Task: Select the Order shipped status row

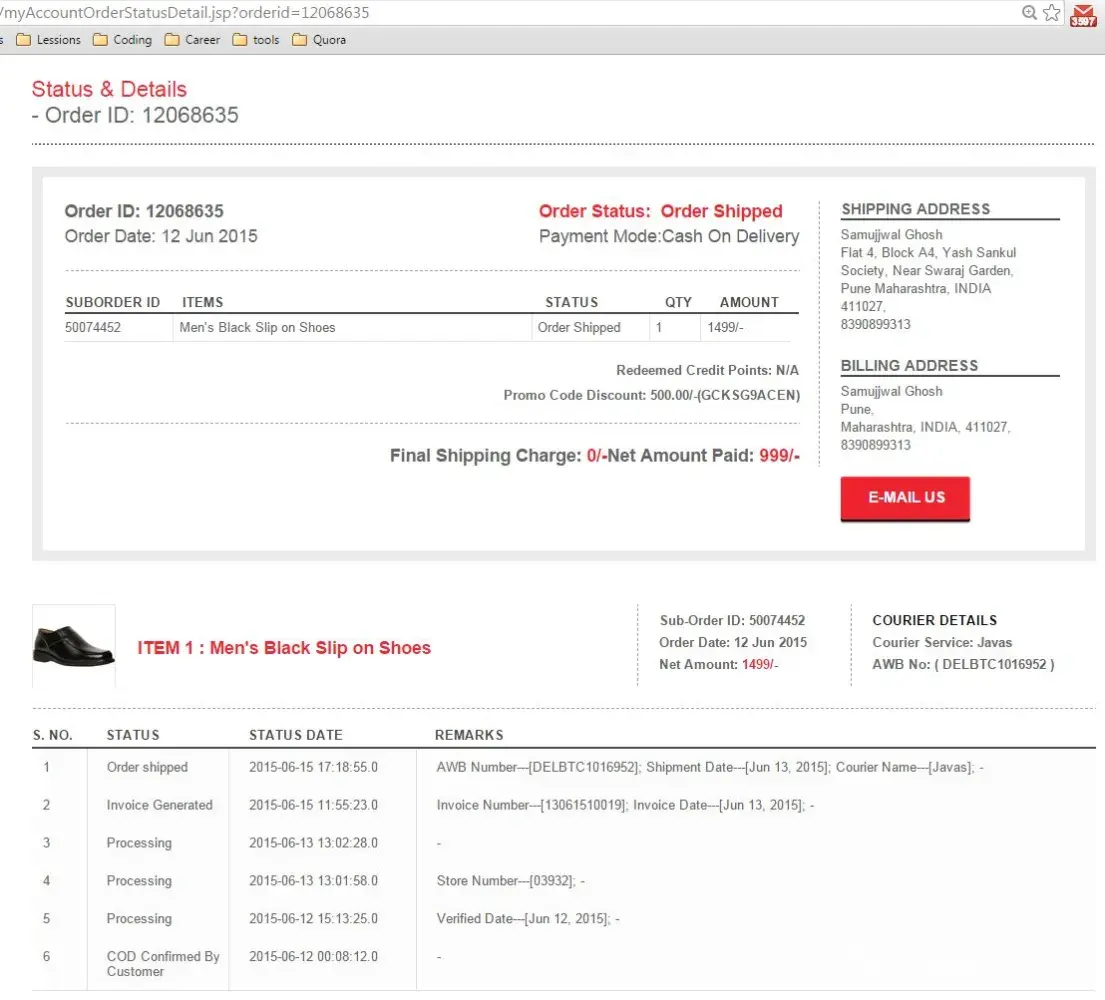Action: (x=147, y=767)
